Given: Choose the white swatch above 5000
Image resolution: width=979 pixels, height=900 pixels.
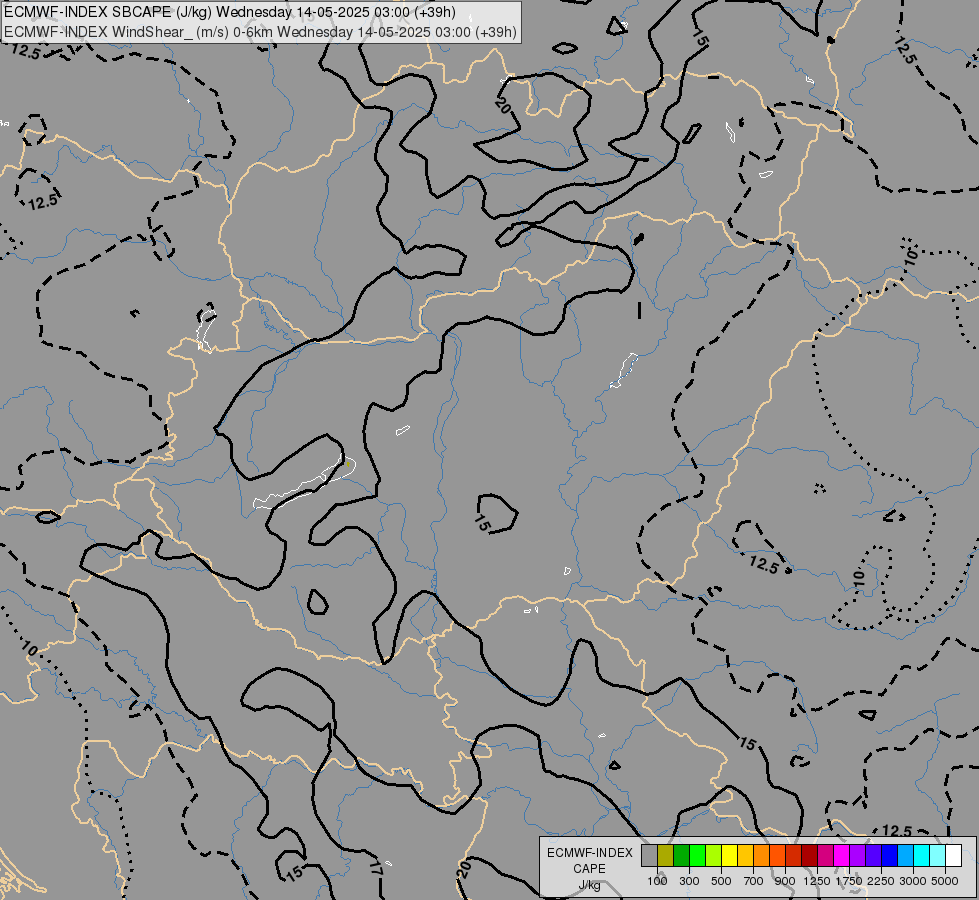Looking at the screenshot, I should point(953,856).
